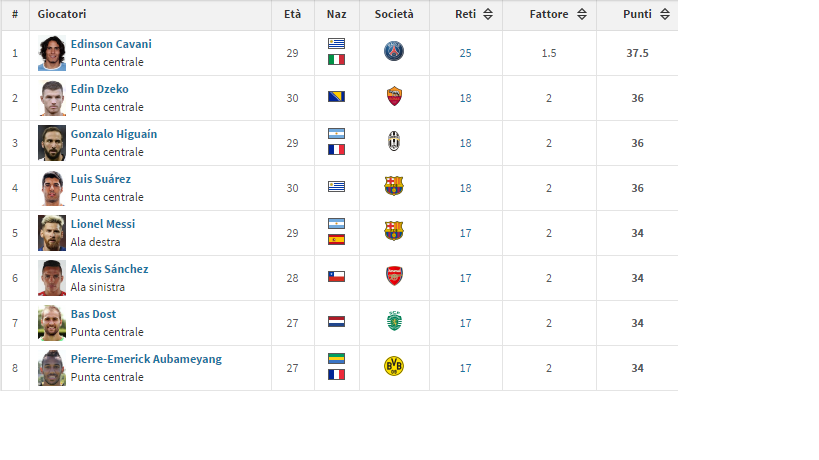This screenshot has width=819, height=460.
Task: Open the AS Roma club crest
Action: (394, 97)
